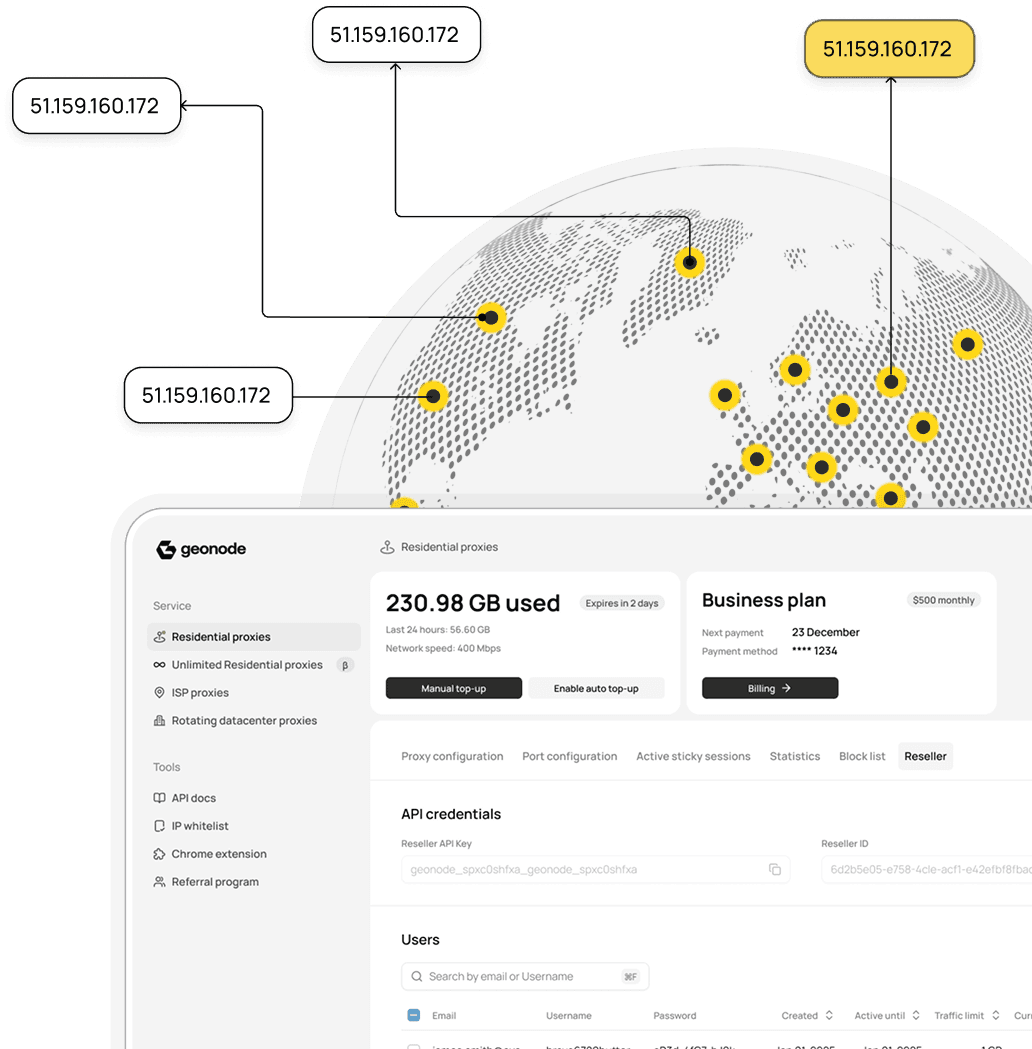Open the Block list tab

(862, 757)
